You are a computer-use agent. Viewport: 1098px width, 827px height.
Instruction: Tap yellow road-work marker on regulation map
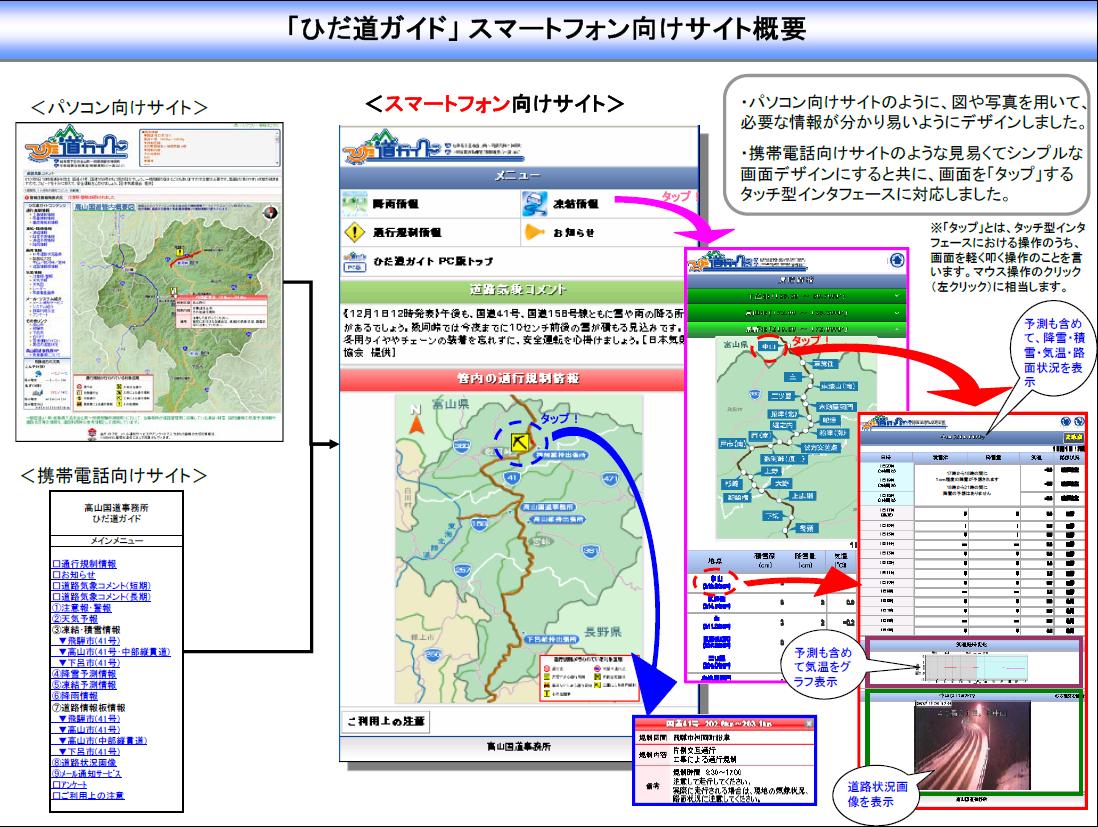520,440
